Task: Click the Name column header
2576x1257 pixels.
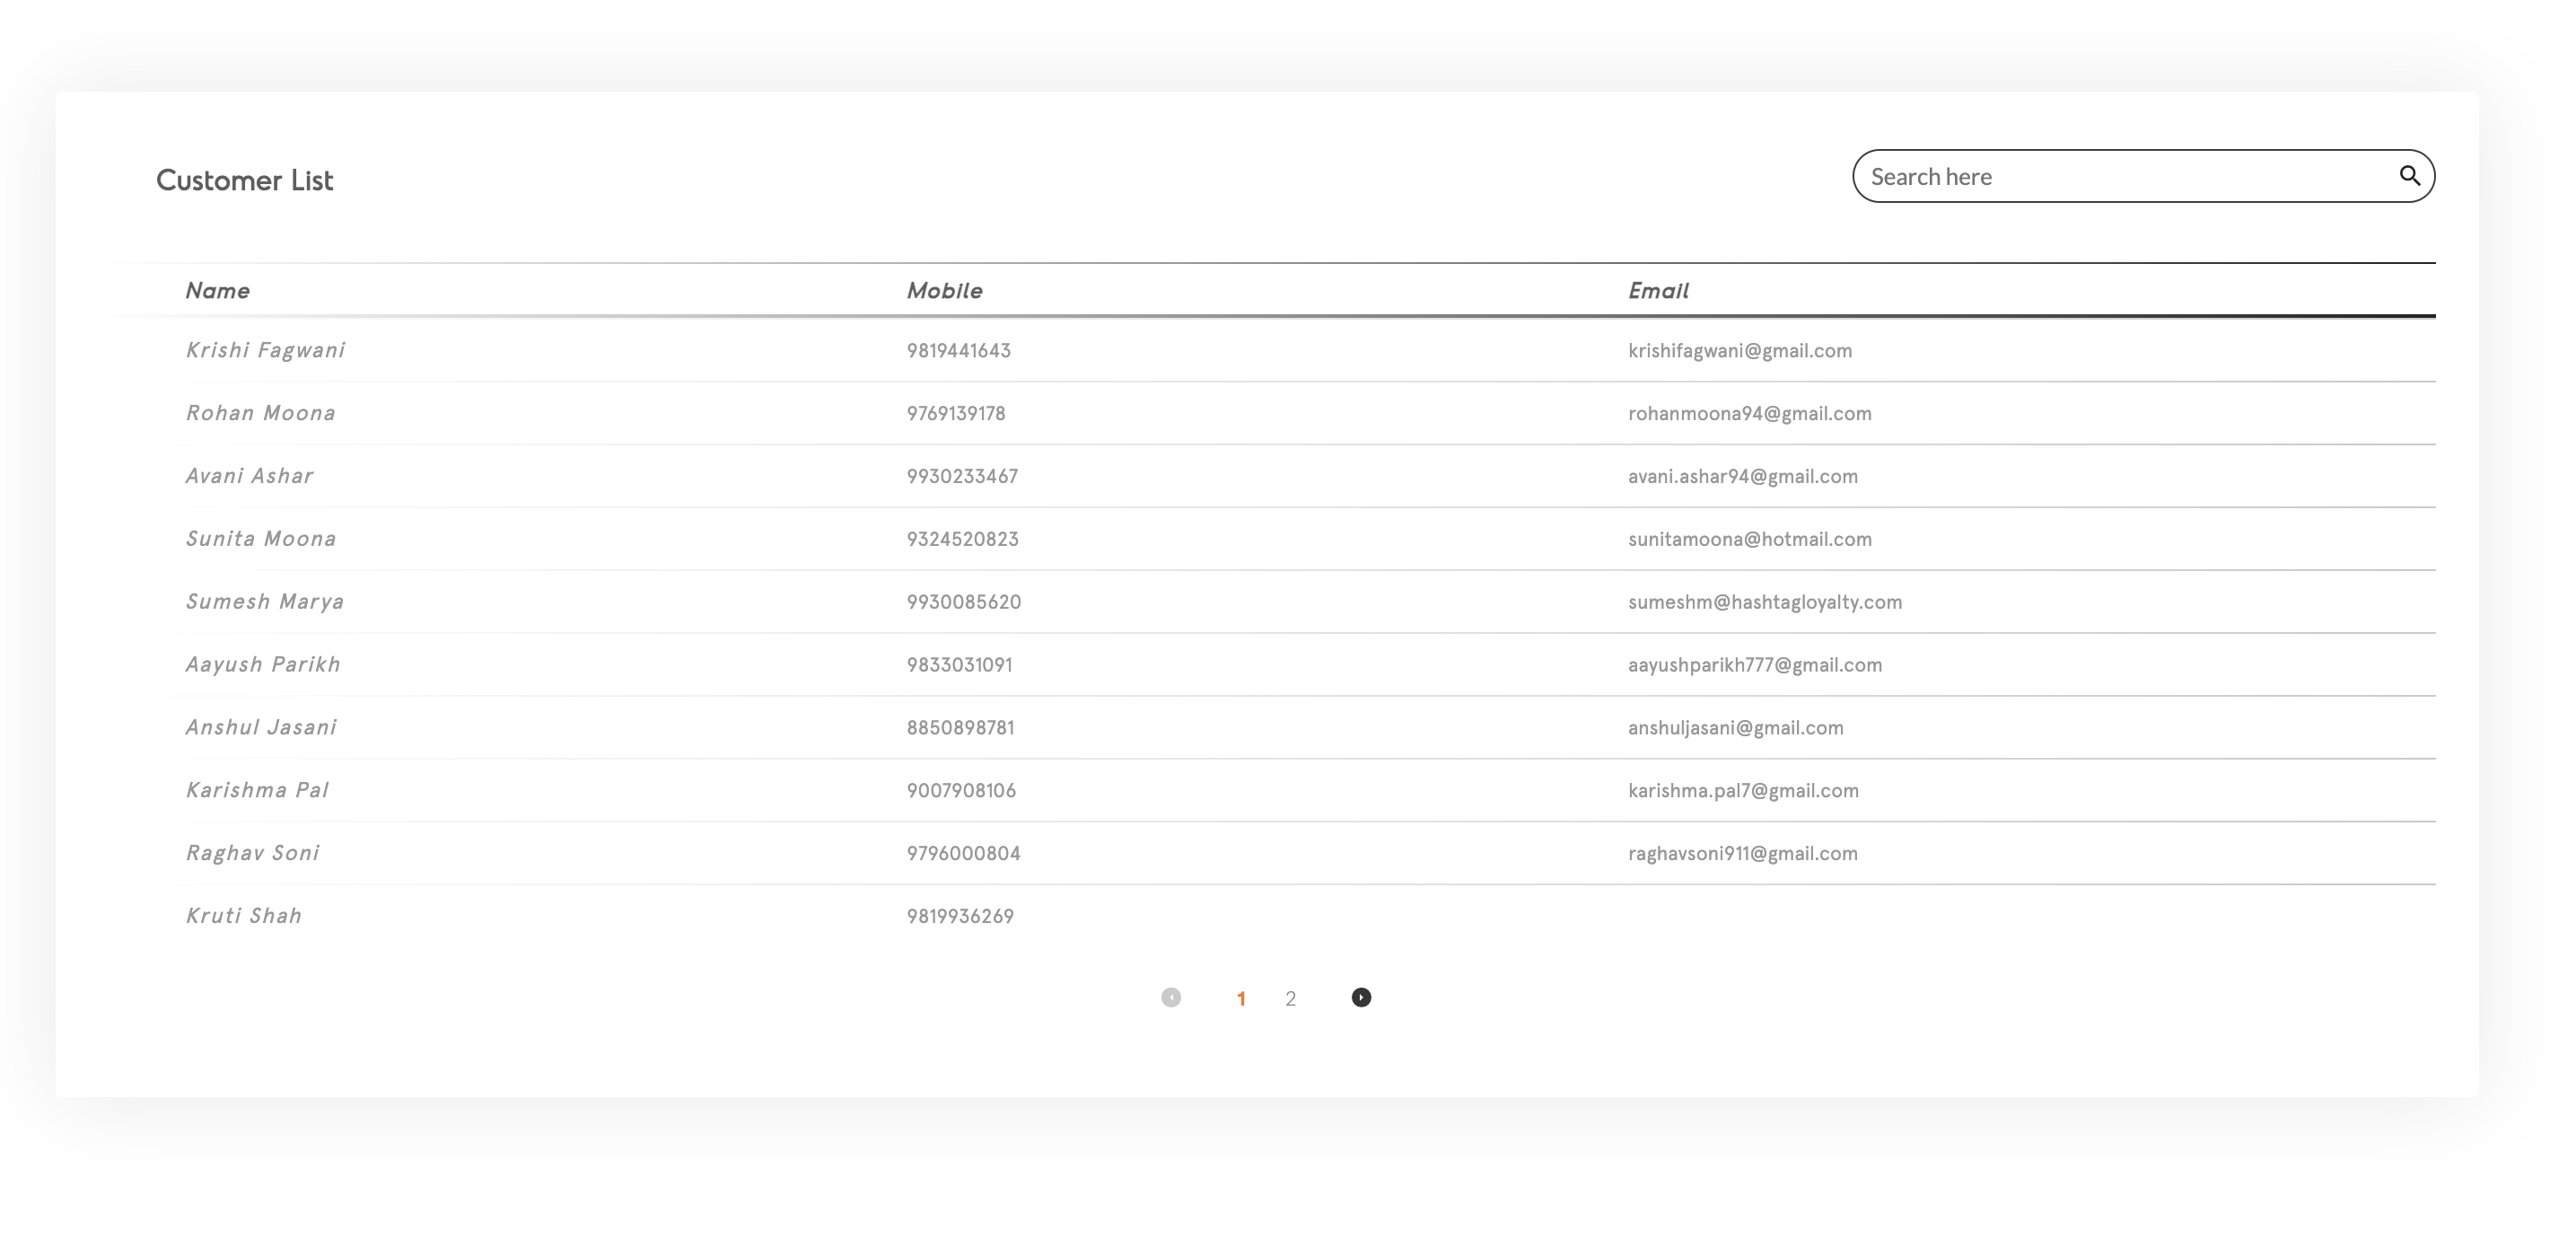Action: point(217,291)
